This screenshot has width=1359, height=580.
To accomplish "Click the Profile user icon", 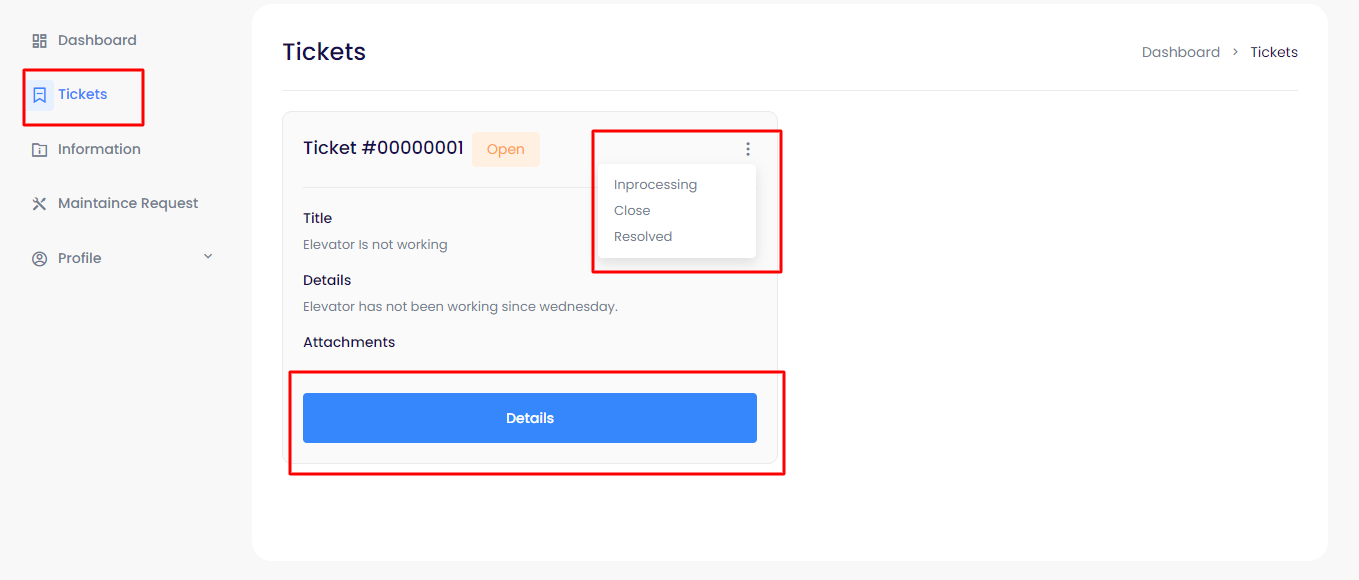I will pos(40,259).
